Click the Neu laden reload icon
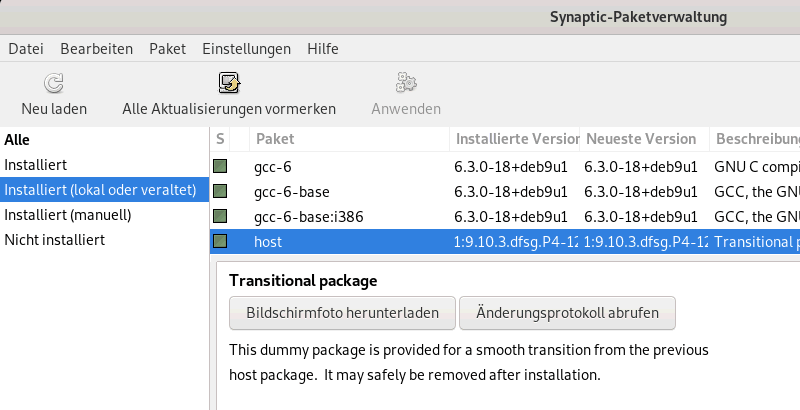The width and height of the screenshot is (800, 410). click(x=54, y=82)
